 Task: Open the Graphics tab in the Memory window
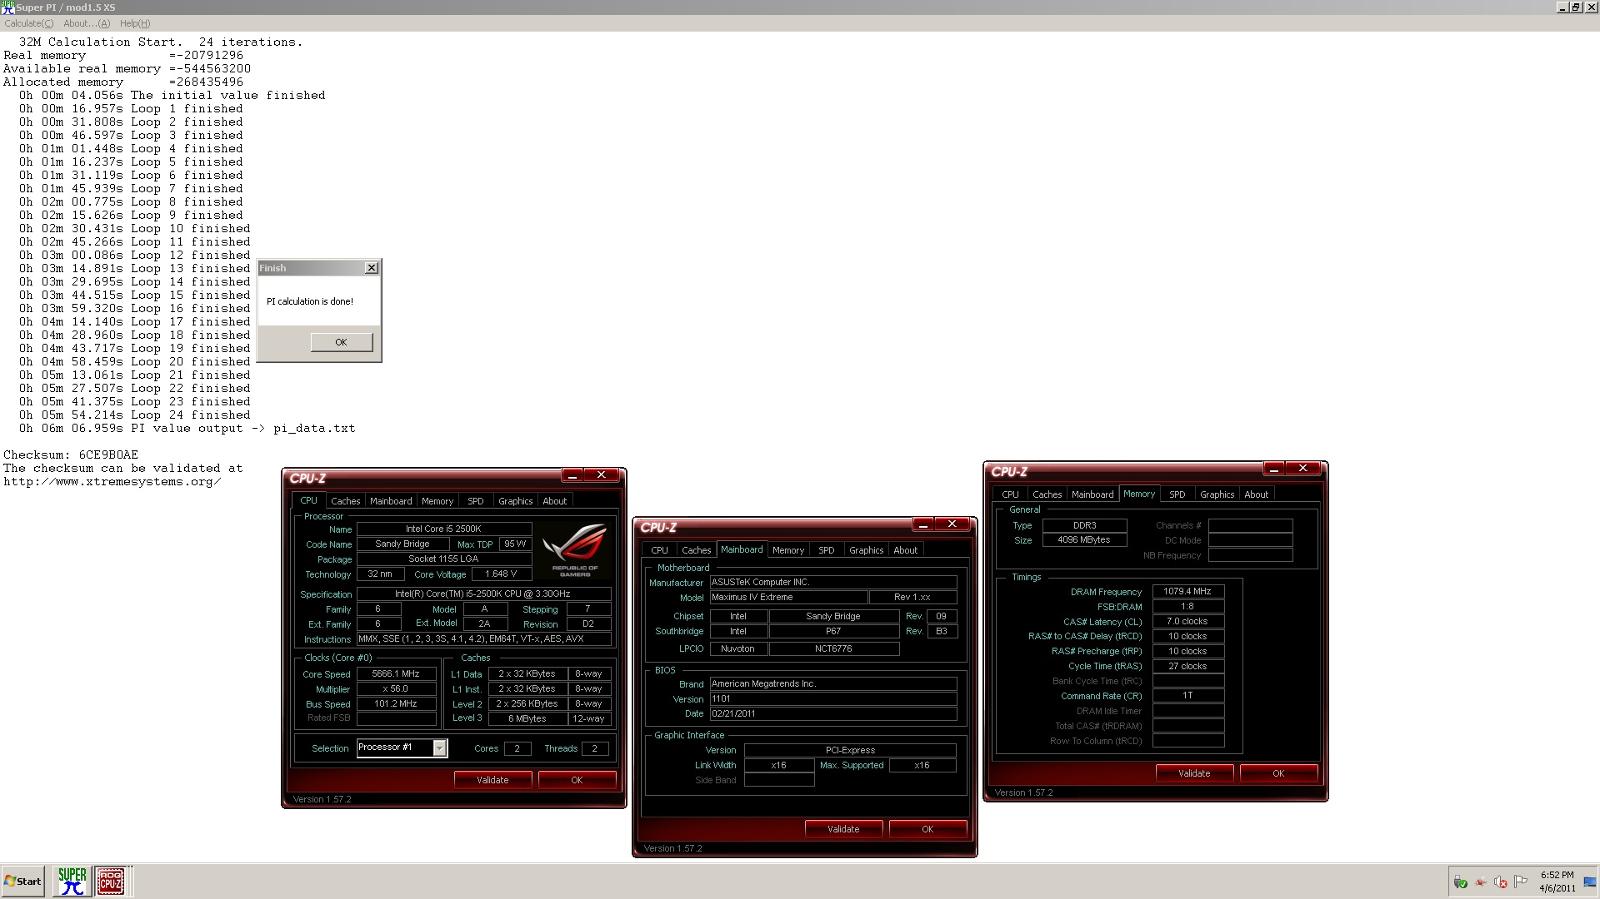[1217, 494]
